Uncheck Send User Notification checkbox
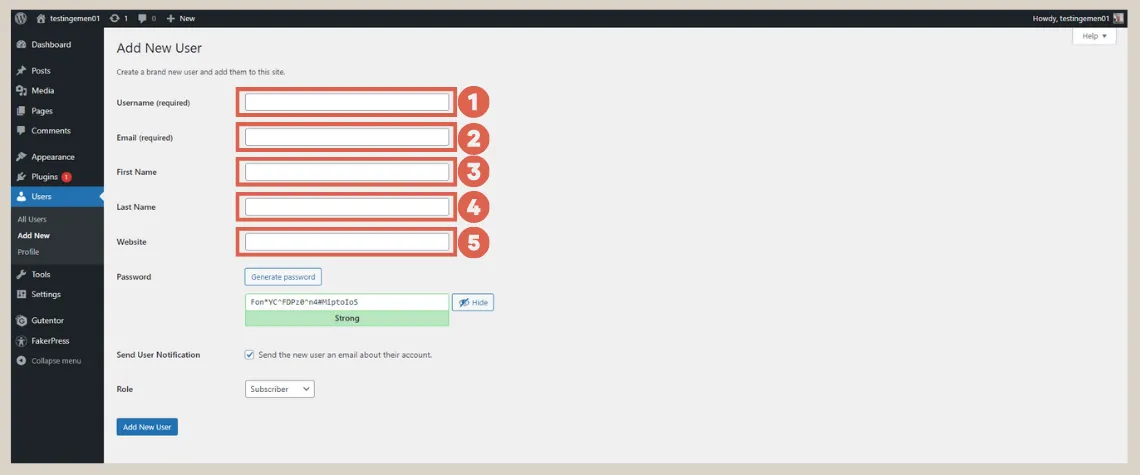The height and width of the screenshot is (475, 1140). 250,355
